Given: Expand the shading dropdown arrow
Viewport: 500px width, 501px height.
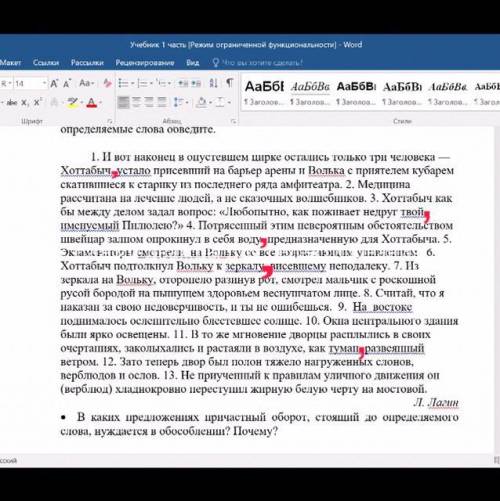Looking at the screenshot, I should point(210,103).
